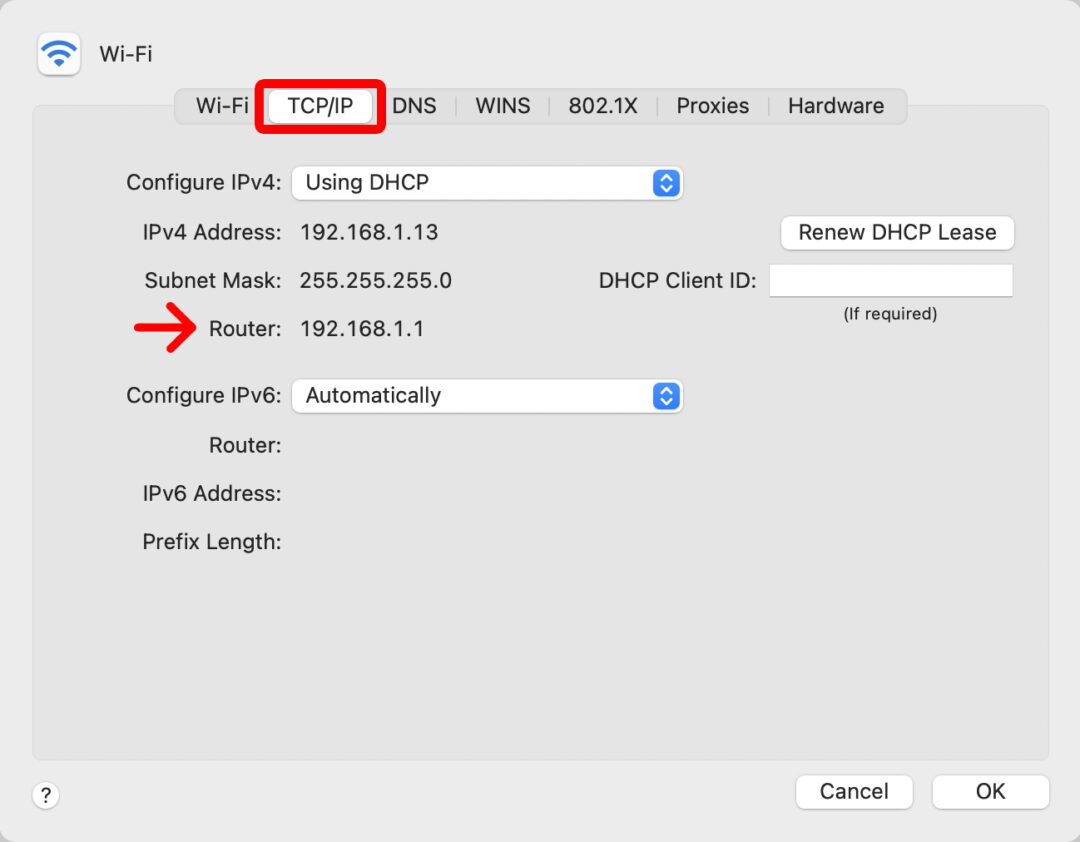
Task: Click the DHCP Client ID field
Action: (891, 281)
